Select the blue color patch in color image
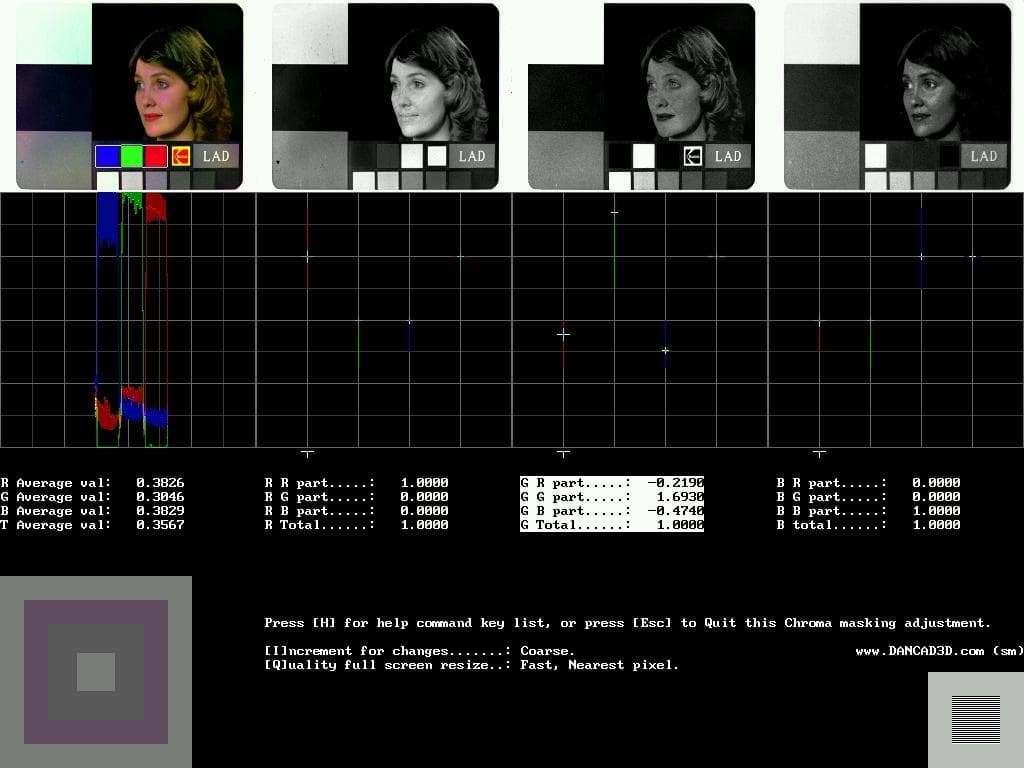The height and width of the screenshot is (768, 1024). (107, 156)
